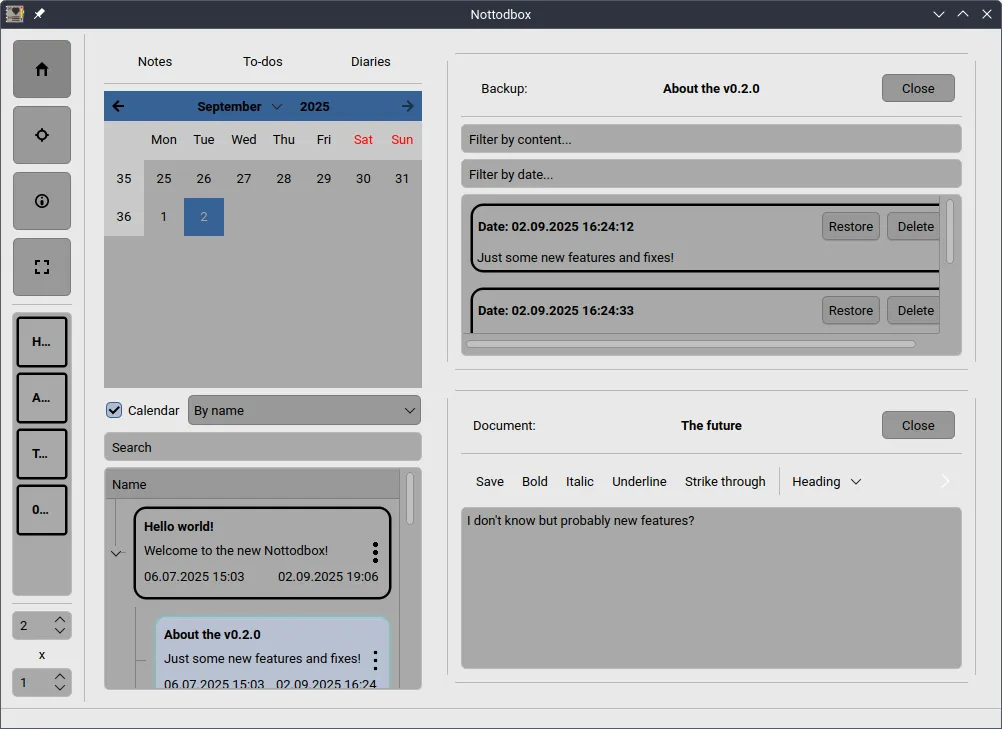
Task: Select the Hello world! note card
Action: (x=262, y=553)
